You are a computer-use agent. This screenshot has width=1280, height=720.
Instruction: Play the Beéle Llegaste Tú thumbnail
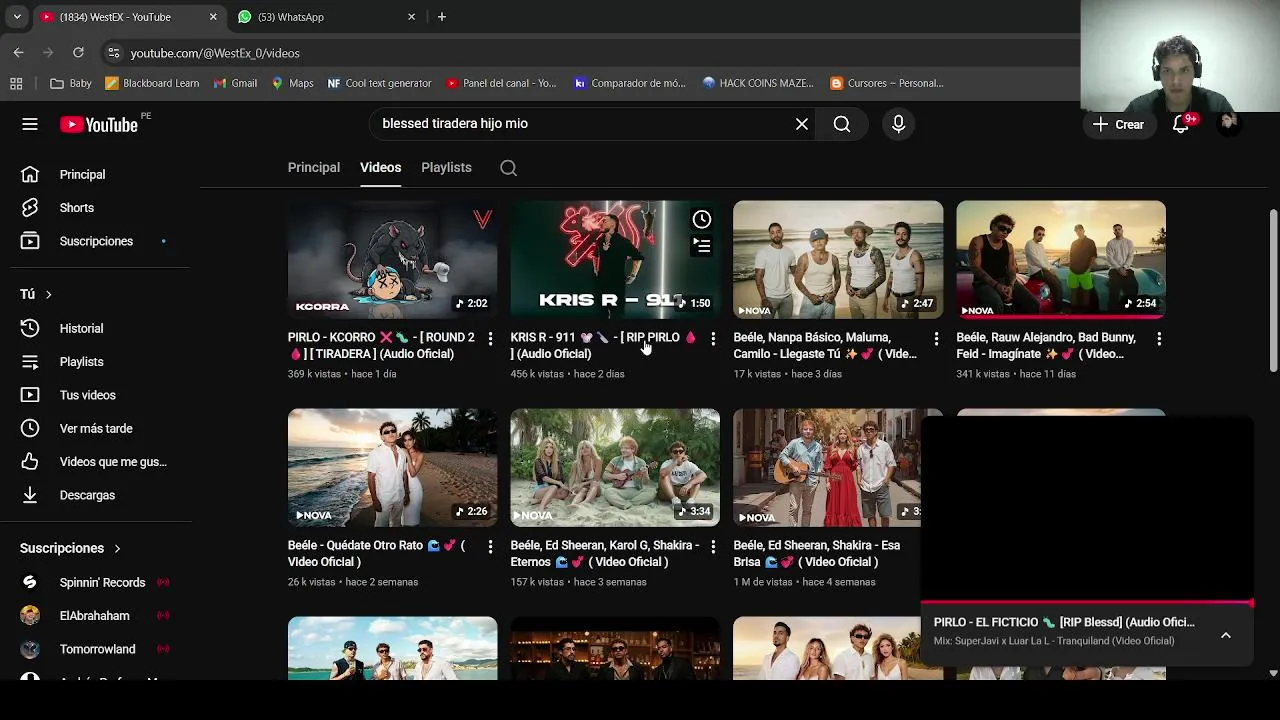click(838, 260)
